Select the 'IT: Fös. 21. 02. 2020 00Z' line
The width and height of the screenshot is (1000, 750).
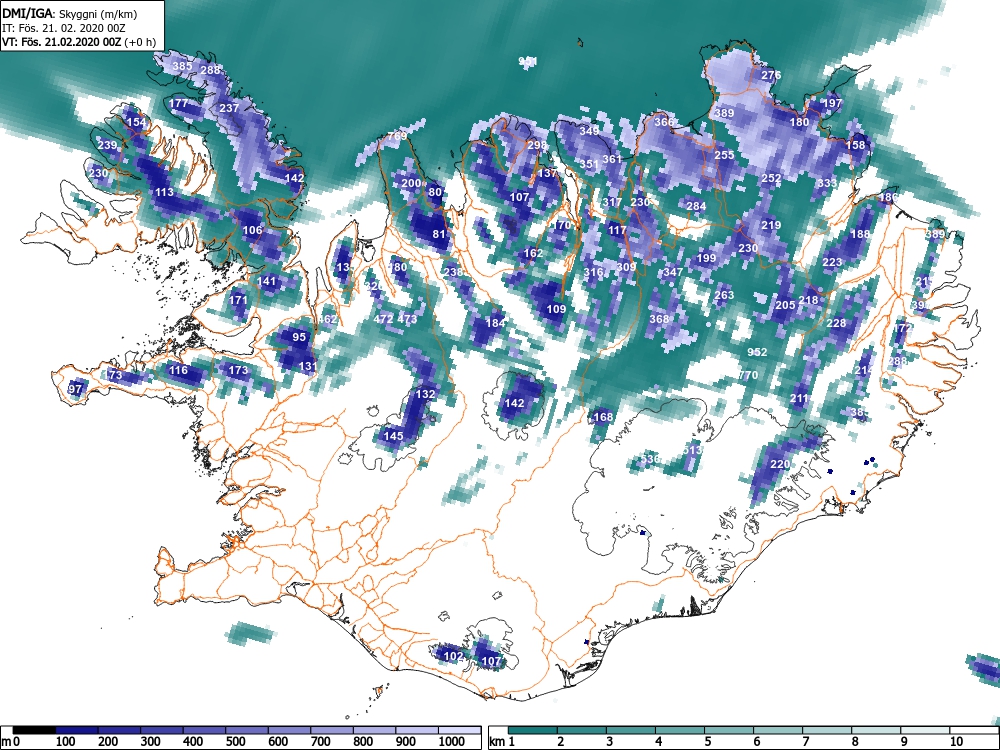pos(64,28)
